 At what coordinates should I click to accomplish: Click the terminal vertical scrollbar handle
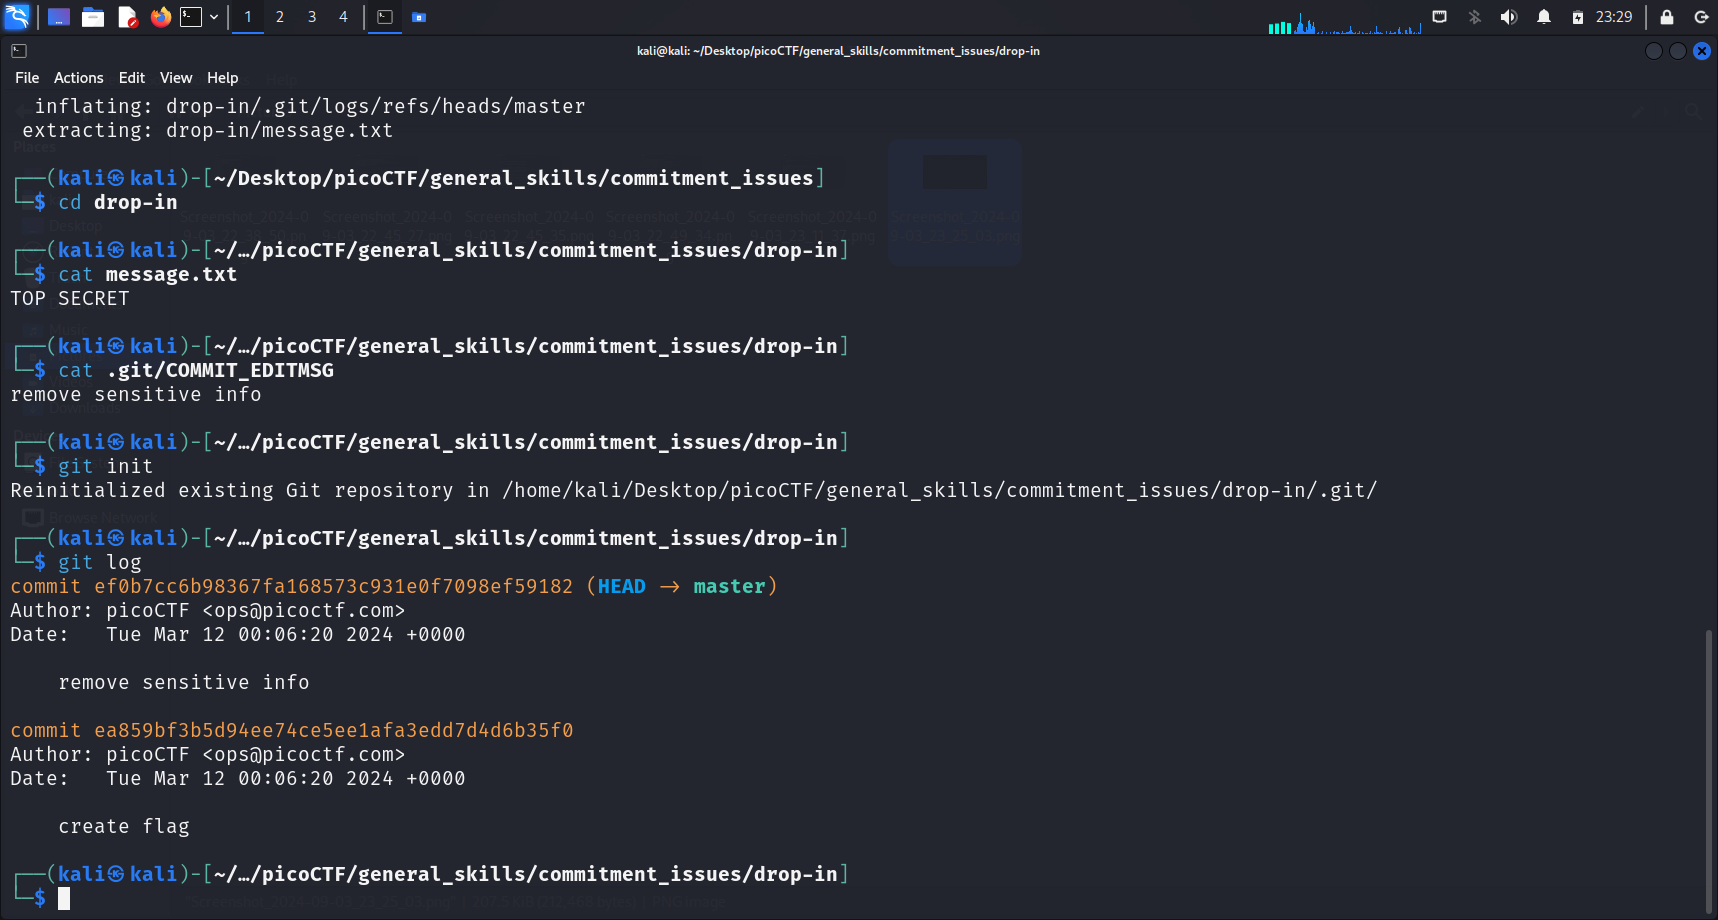tap(1708, 770)
